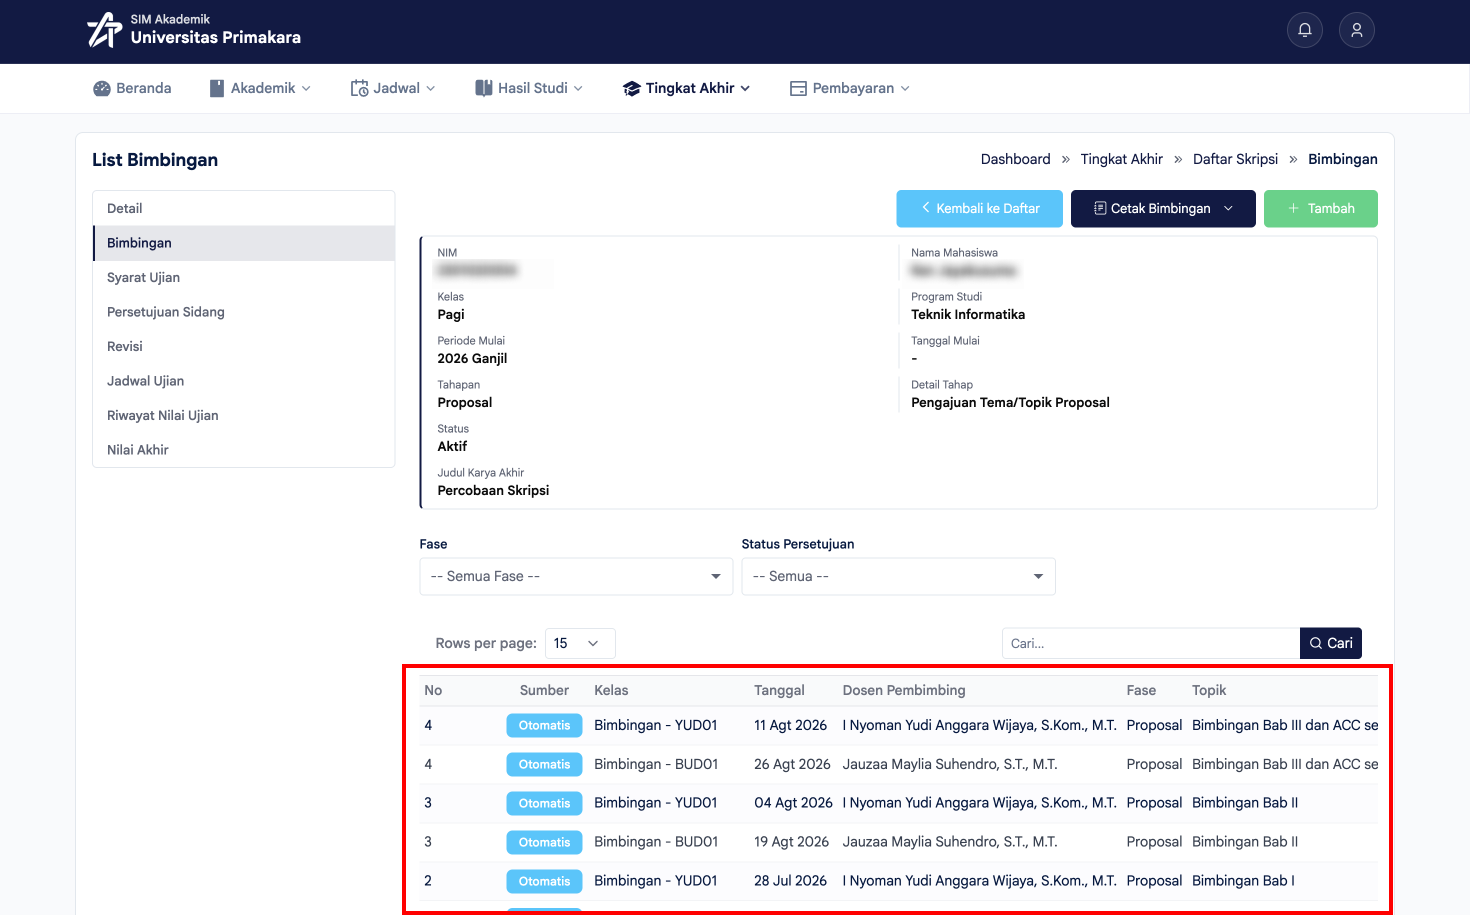Viewport: 1470px width, 915px height.
Task: Sort by the Dosen Pembimbing column header
Action: [904, 690]
